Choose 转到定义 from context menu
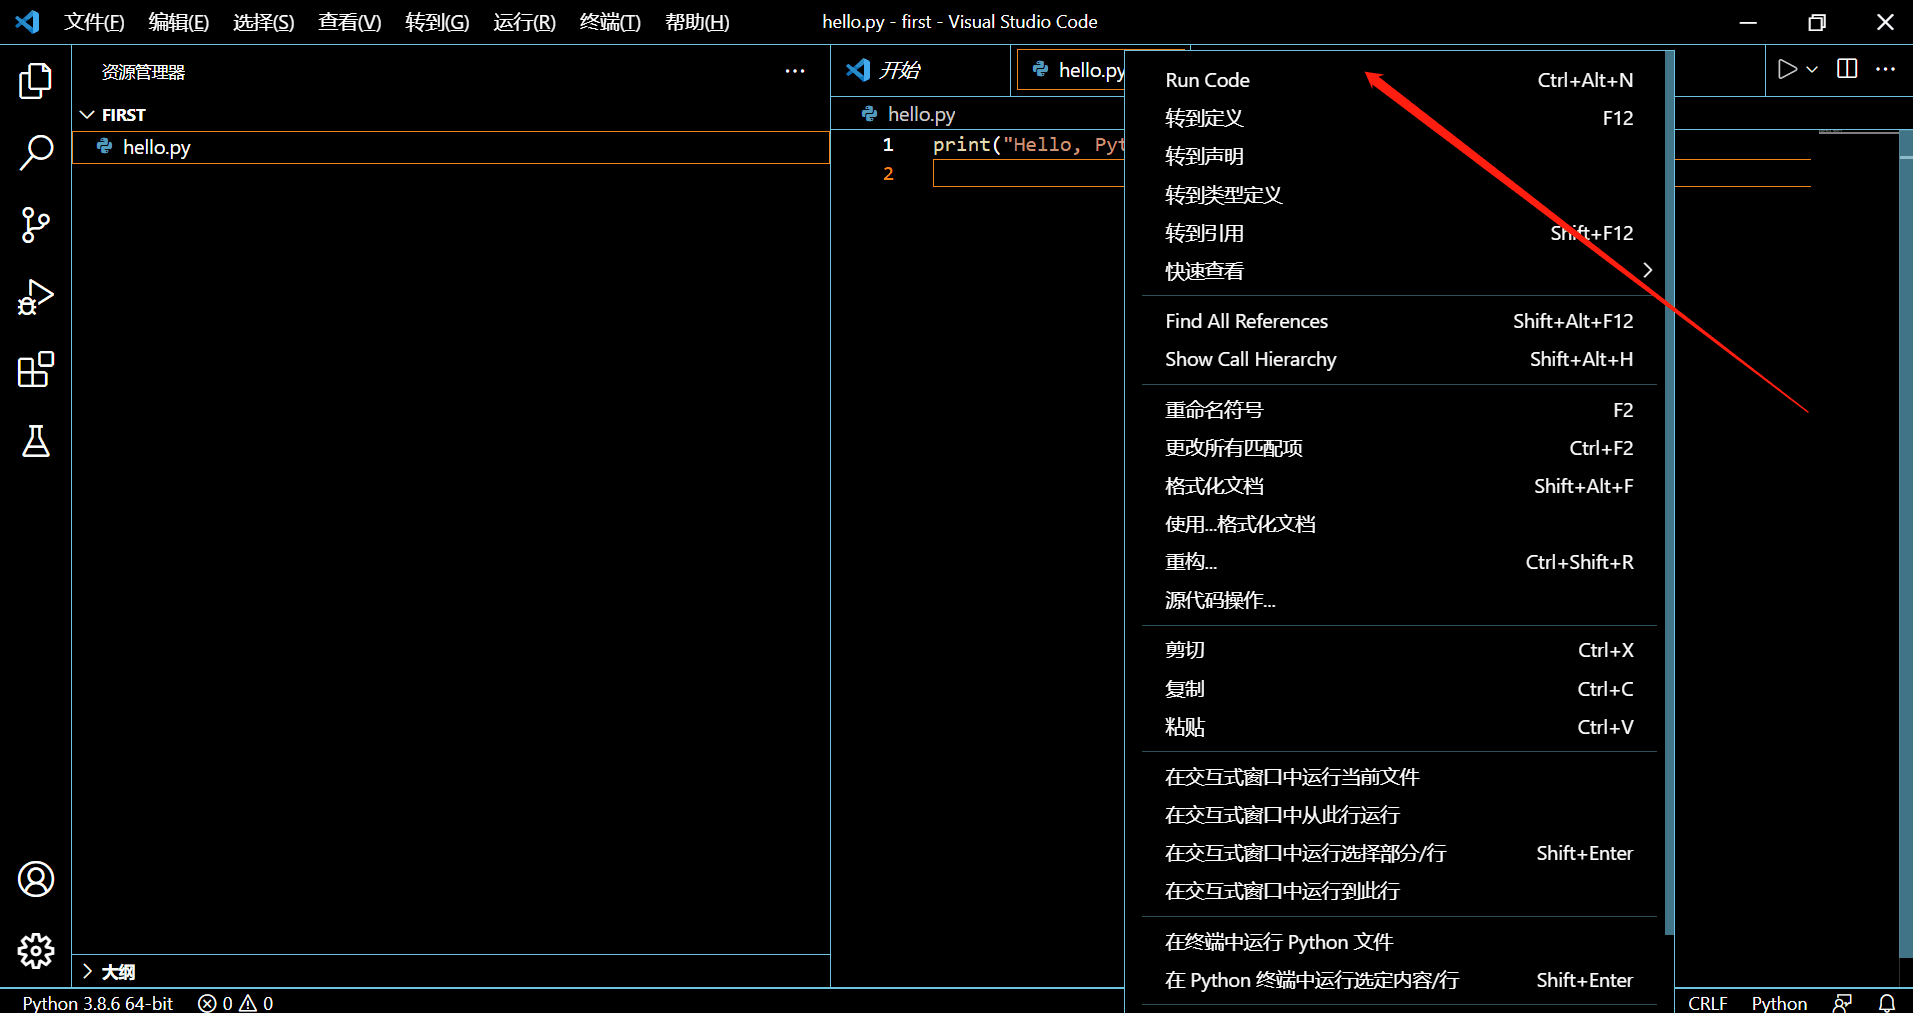This screenshot has width=1913, height=1013. tap(1399, 118)
